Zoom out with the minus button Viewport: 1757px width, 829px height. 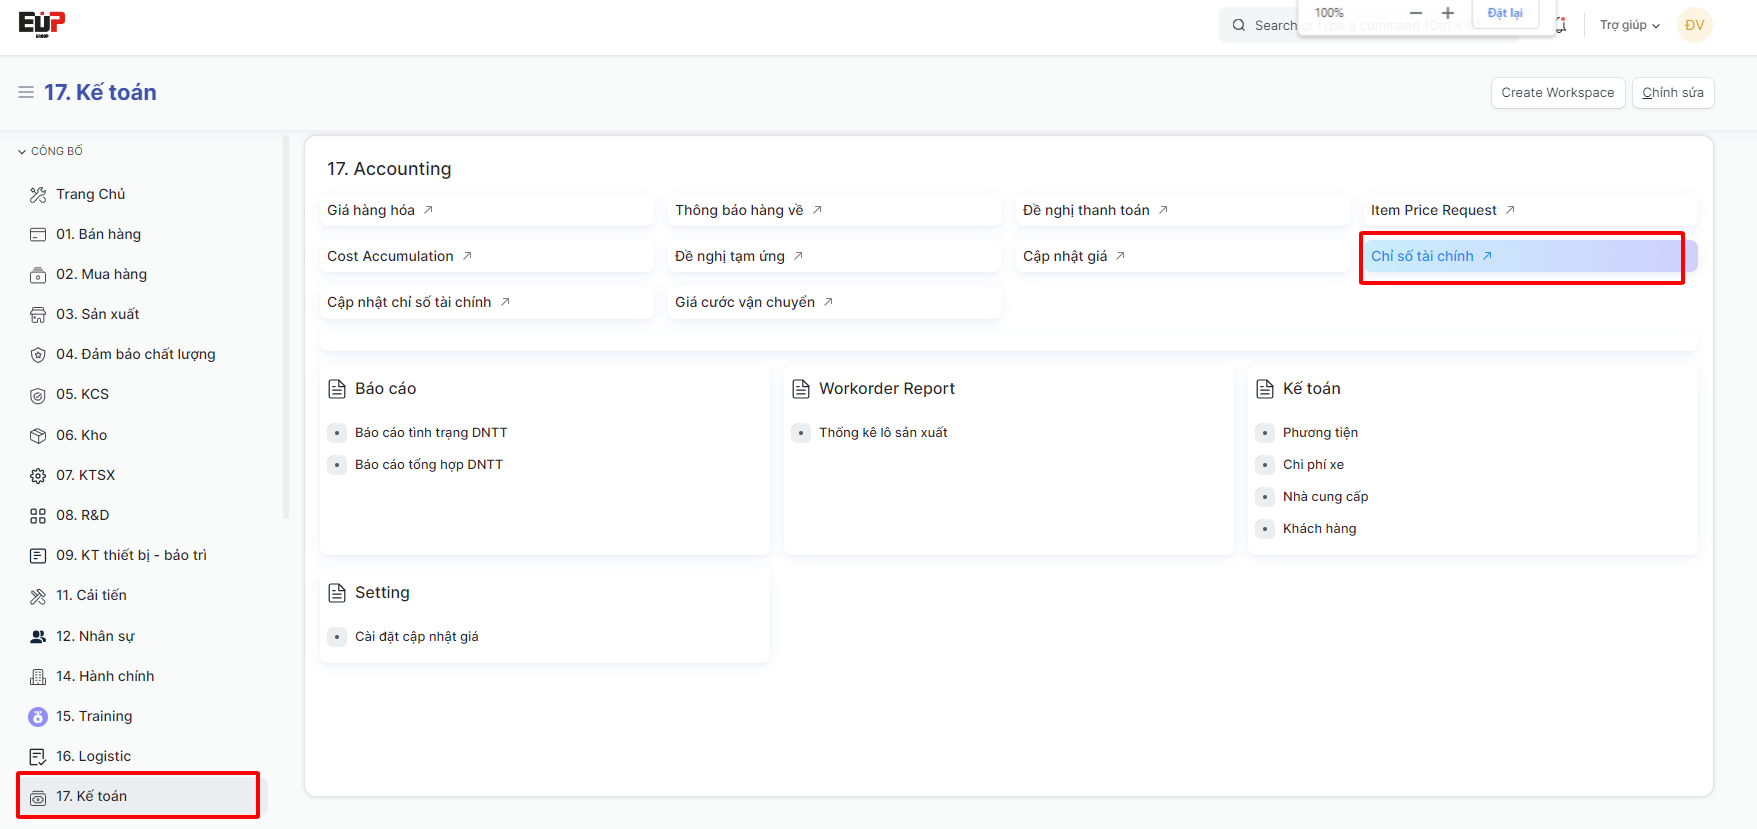coord(1415,13)
